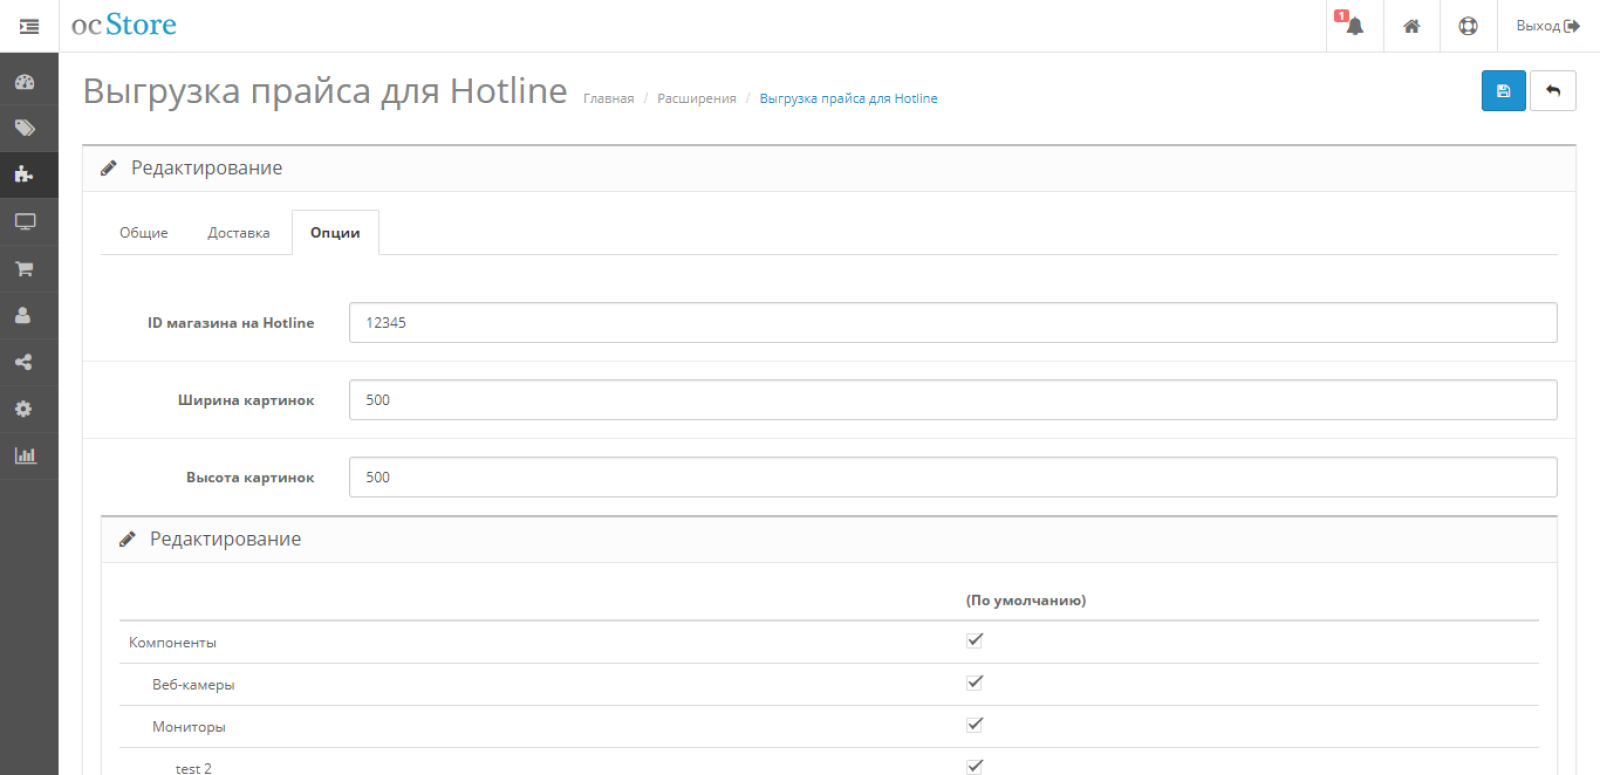Image resolution: width=1600 pixels, height=775 pixels.
Task: Save settings with blue floppy button
Action: pyautogui.click(x=1503, y=91)
